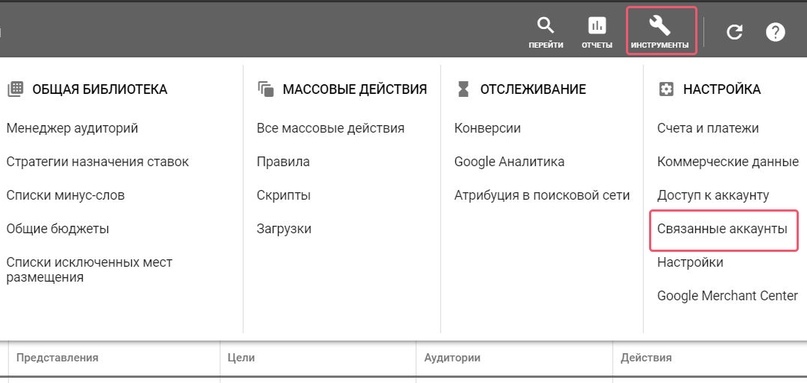Open the help question mark icon
Image resolution: width=807 pixels, height=383 pixels.
pyautogui.click(x=775, y=32)
